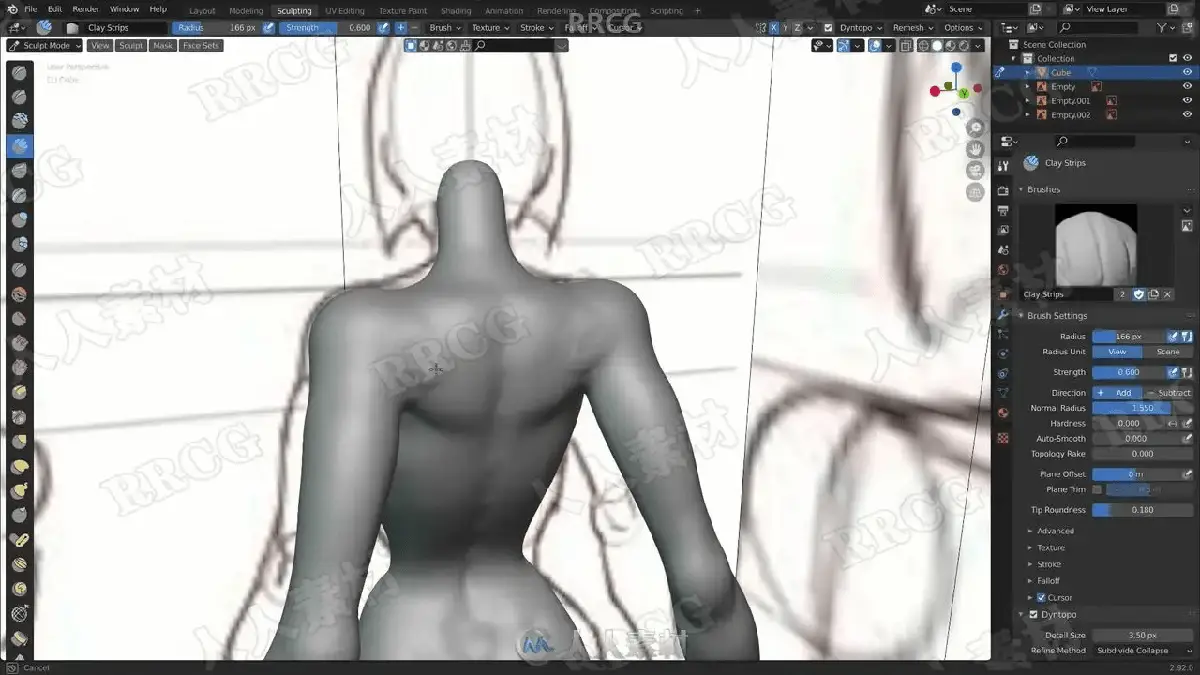This screenshot has width=1200, height=675.
Task: Switch to the Shading workspace tab
Action: (456, 10)
